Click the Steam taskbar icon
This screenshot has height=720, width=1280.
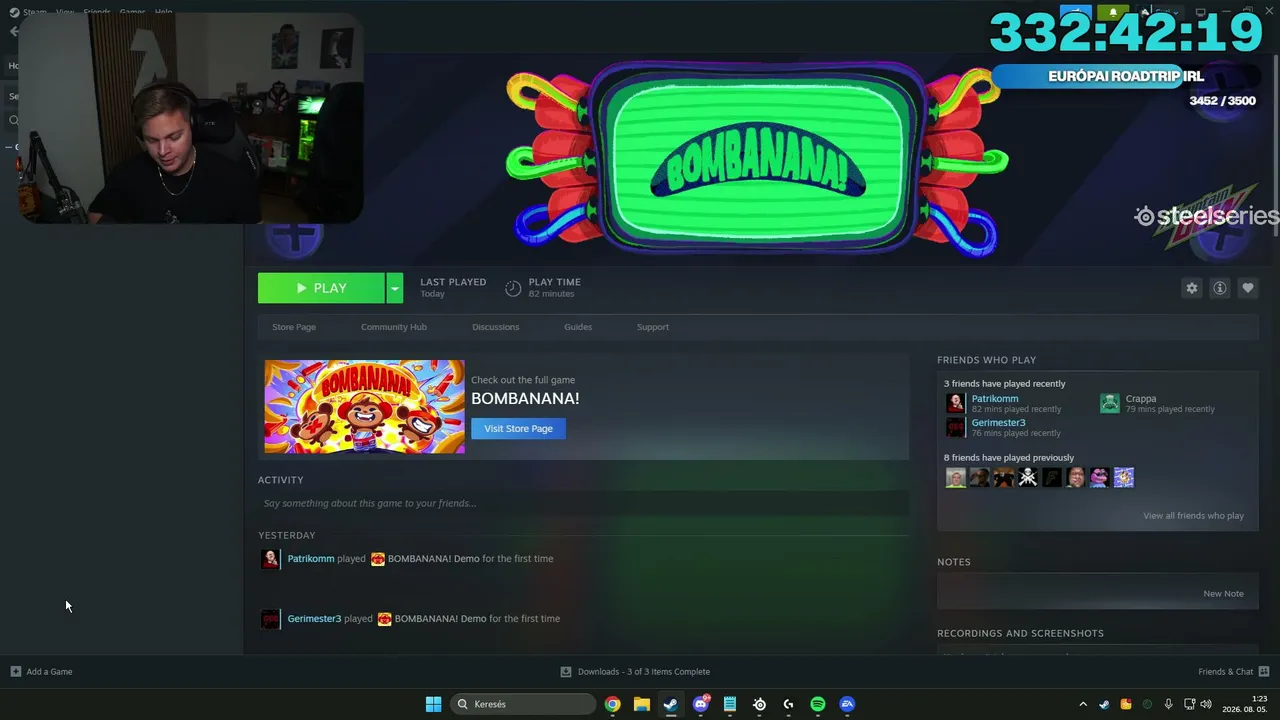(x=670, y=704)
